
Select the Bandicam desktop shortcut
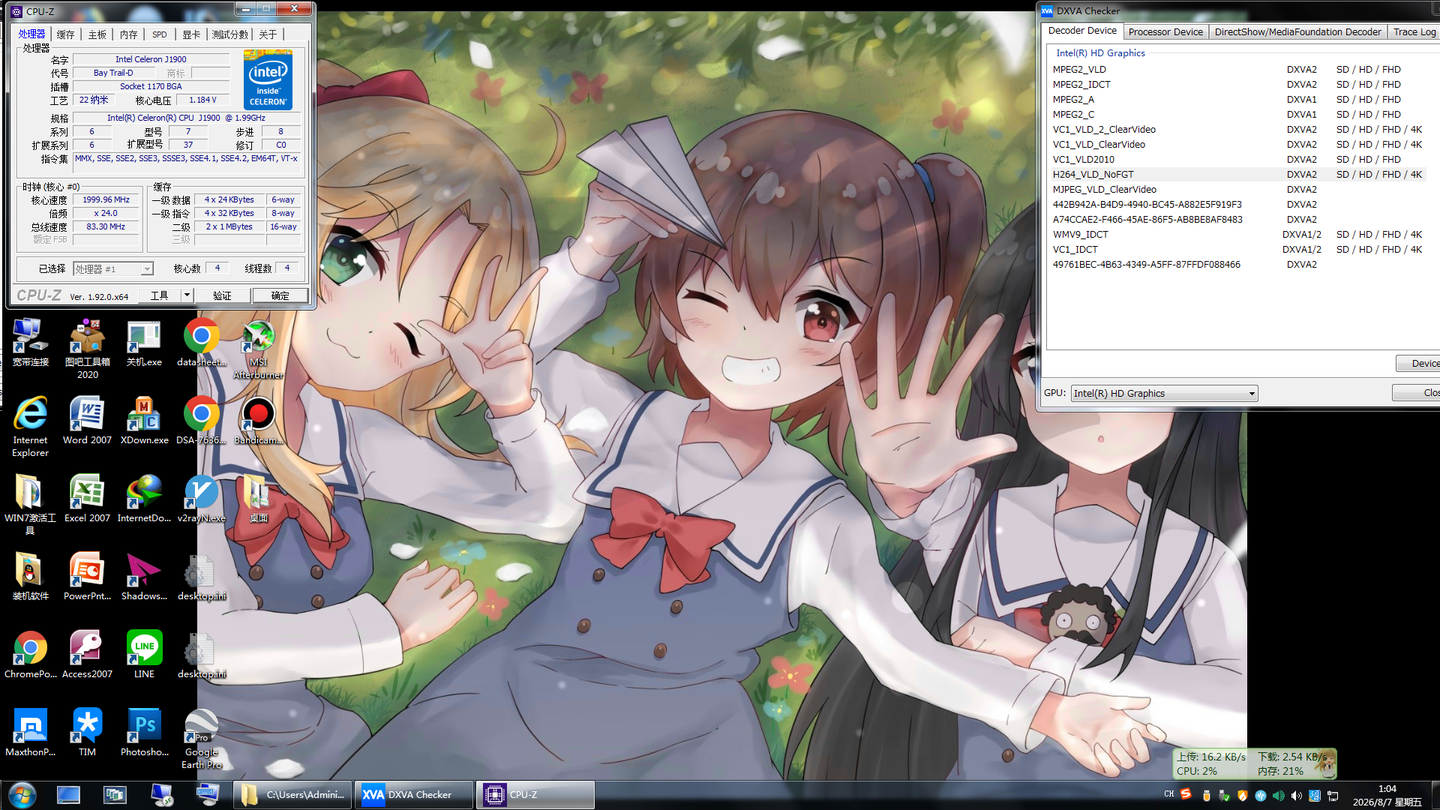coord(258,421)
